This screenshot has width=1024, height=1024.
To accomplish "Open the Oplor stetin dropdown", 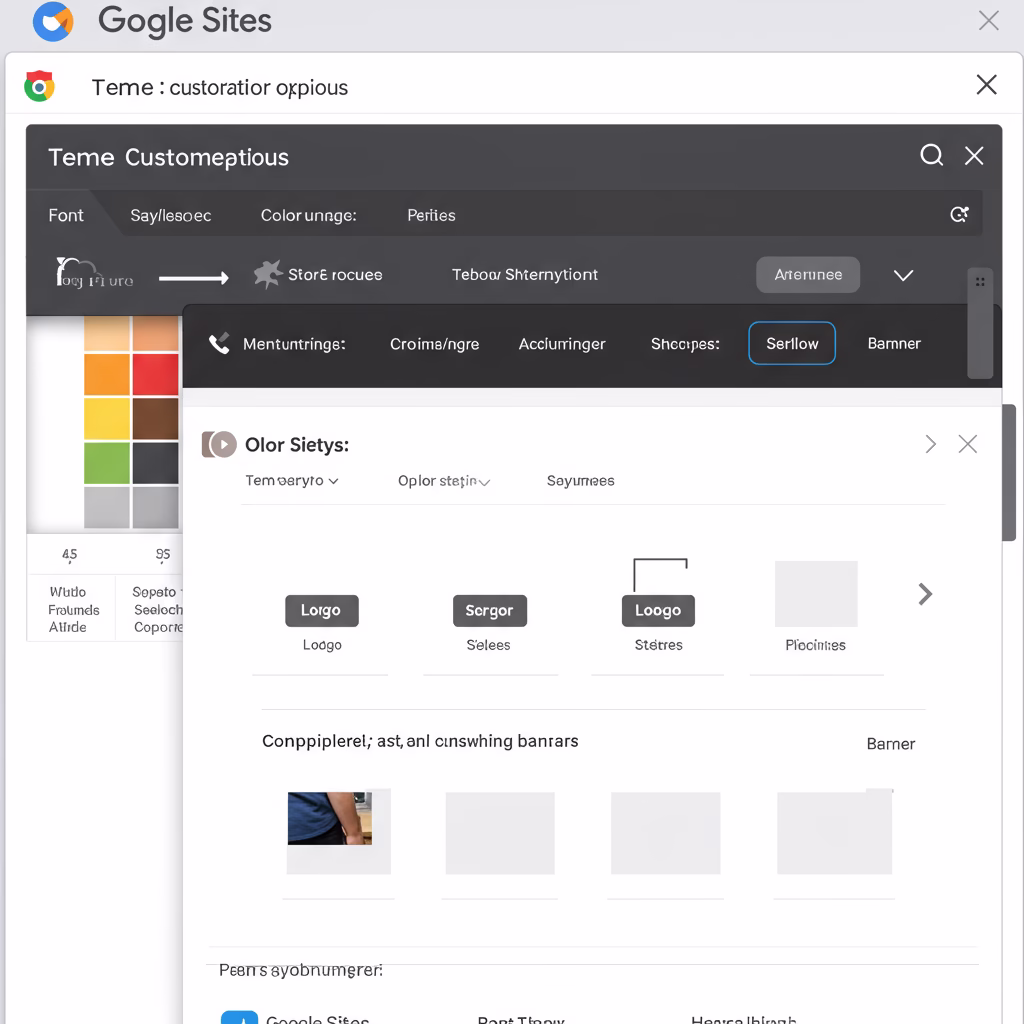I will [x=443, y=481].
